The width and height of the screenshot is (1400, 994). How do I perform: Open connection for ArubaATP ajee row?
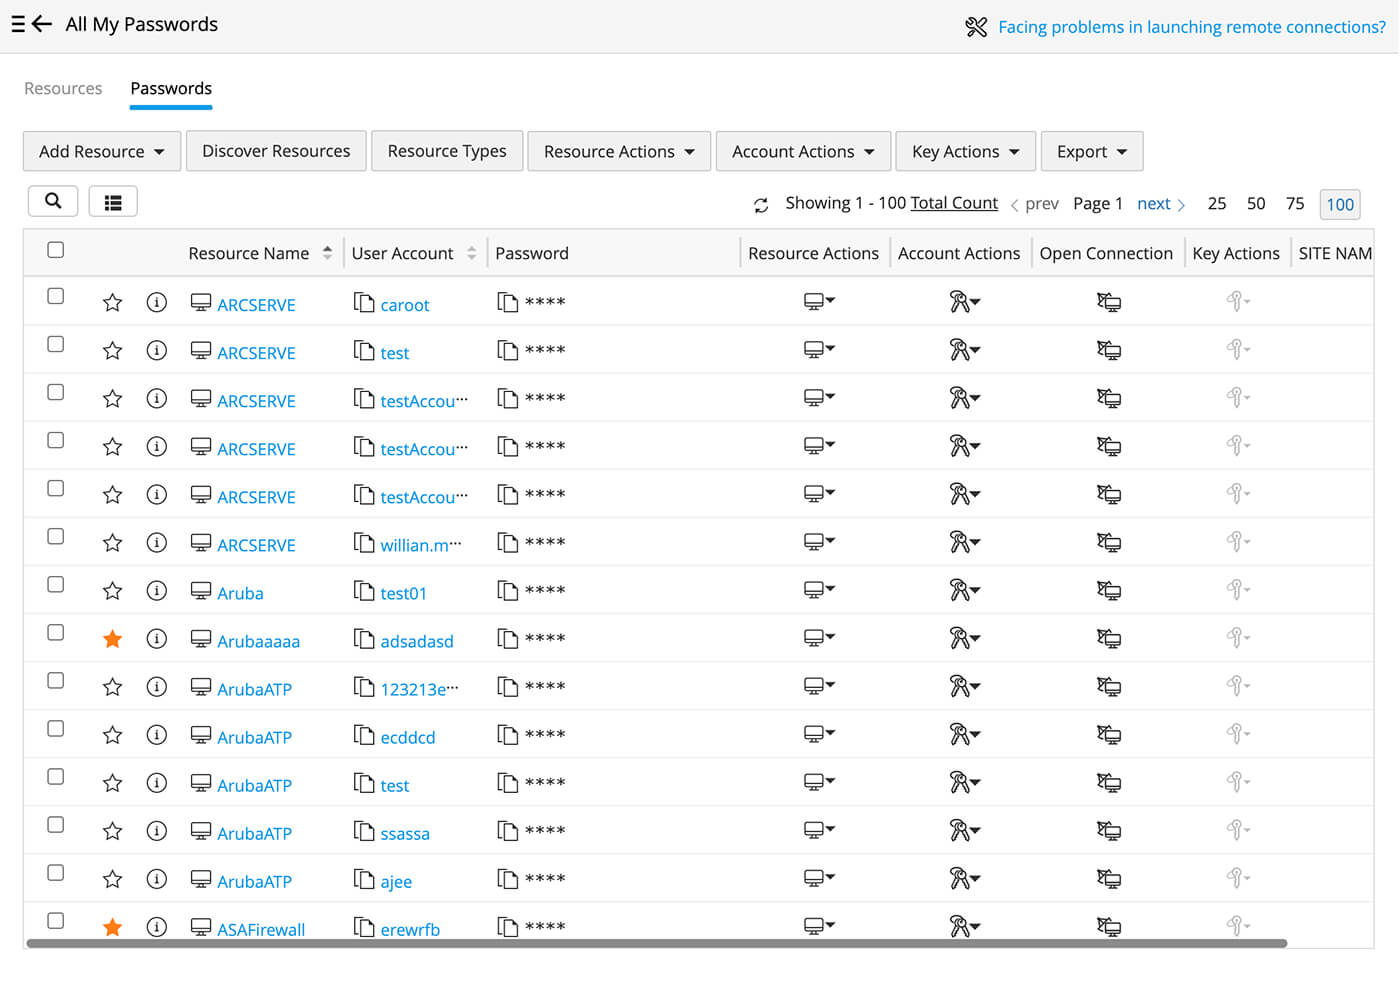coord(1108,878)
